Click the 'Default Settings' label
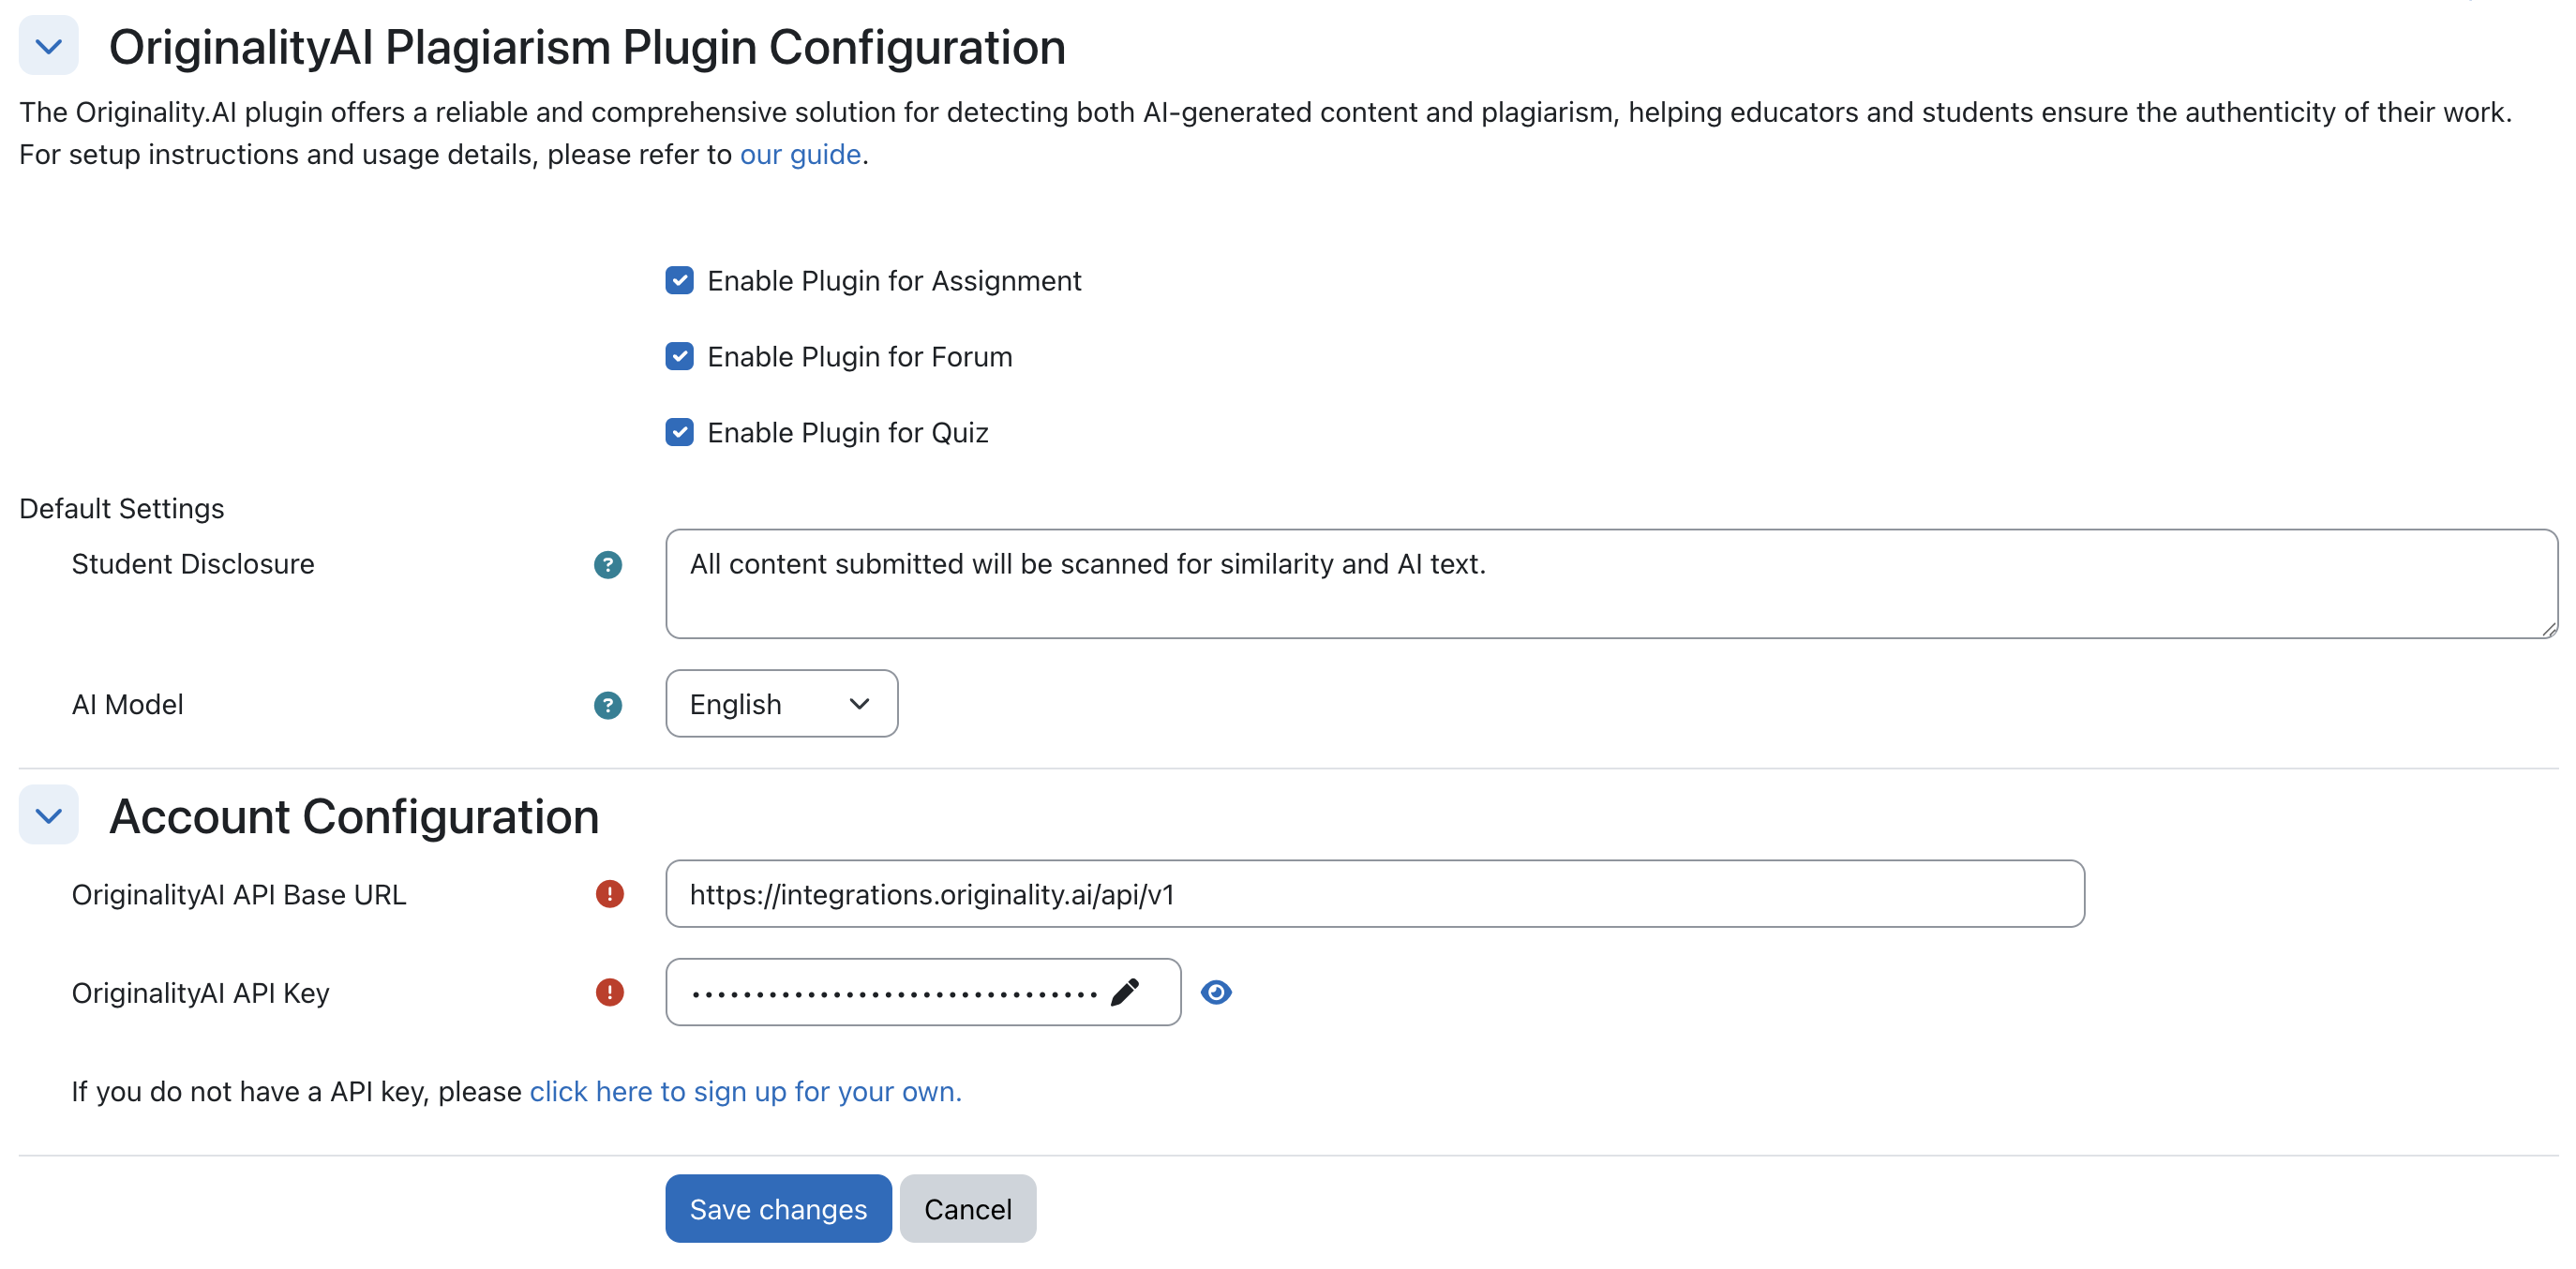Image resolution: width=2576 pixels, height=1269 pixels. point(122,509)
